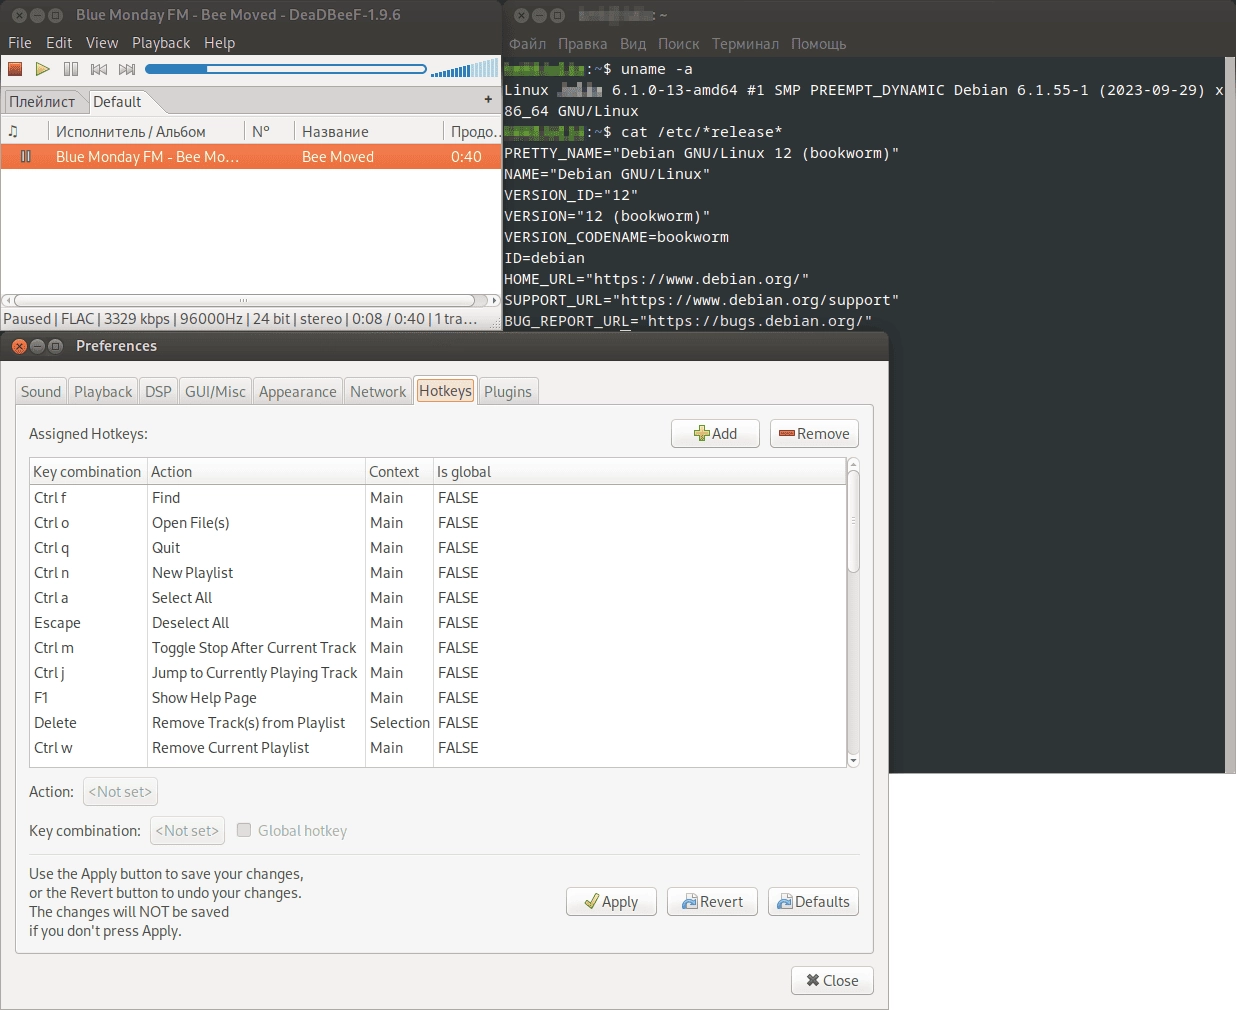Enable the Global hotkey checkbox

pos(244,830)
